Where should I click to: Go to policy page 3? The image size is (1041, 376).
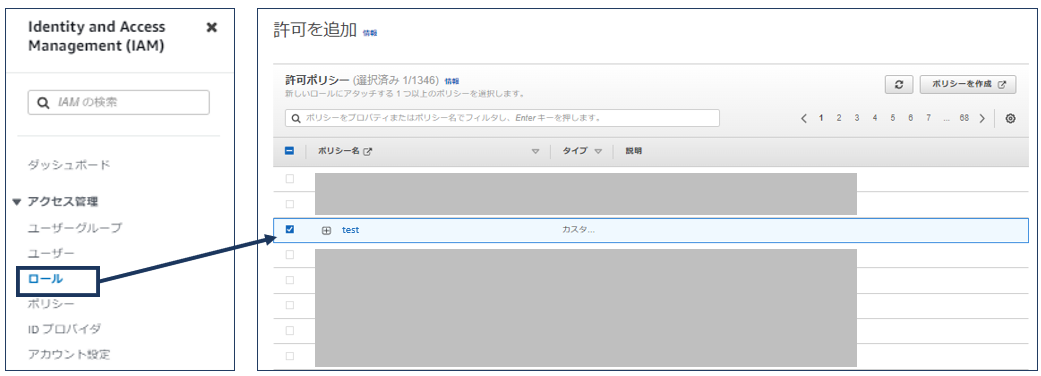click(857, 118)
